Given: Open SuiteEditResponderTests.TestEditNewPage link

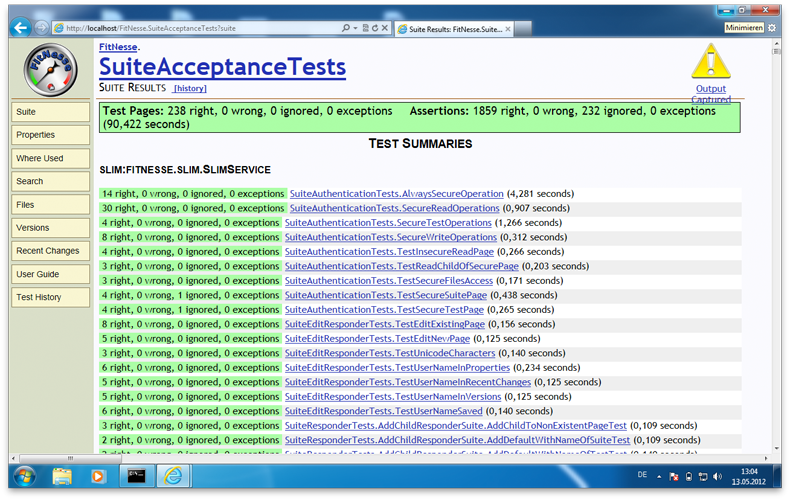Looking at the screenshot, I should (x=377, y=339).
